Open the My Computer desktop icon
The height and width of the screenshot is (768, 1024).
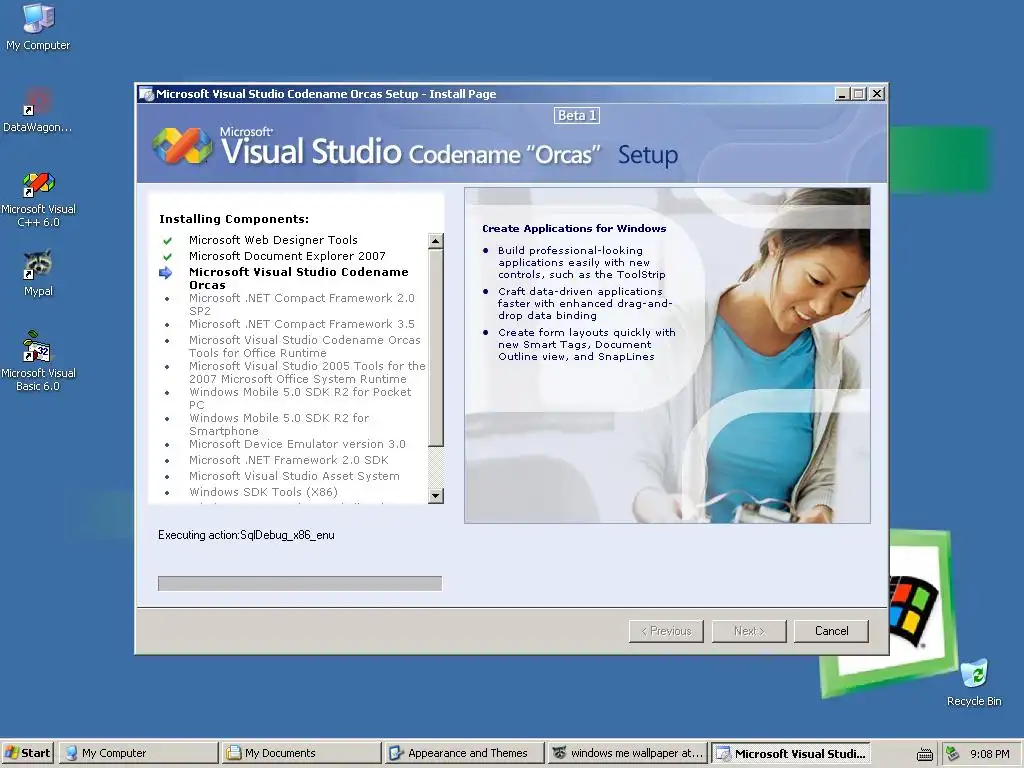click(x=38, y=27)
